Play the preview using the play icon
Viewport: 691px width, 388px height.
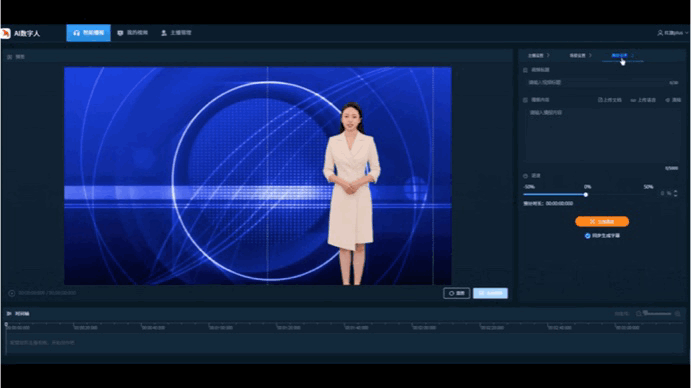pos(11,293)
